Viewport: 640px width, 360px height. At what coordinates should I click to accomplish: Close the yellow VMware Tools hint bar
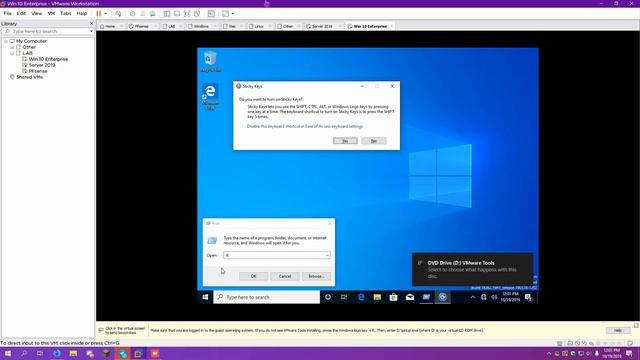pos(636,325)
